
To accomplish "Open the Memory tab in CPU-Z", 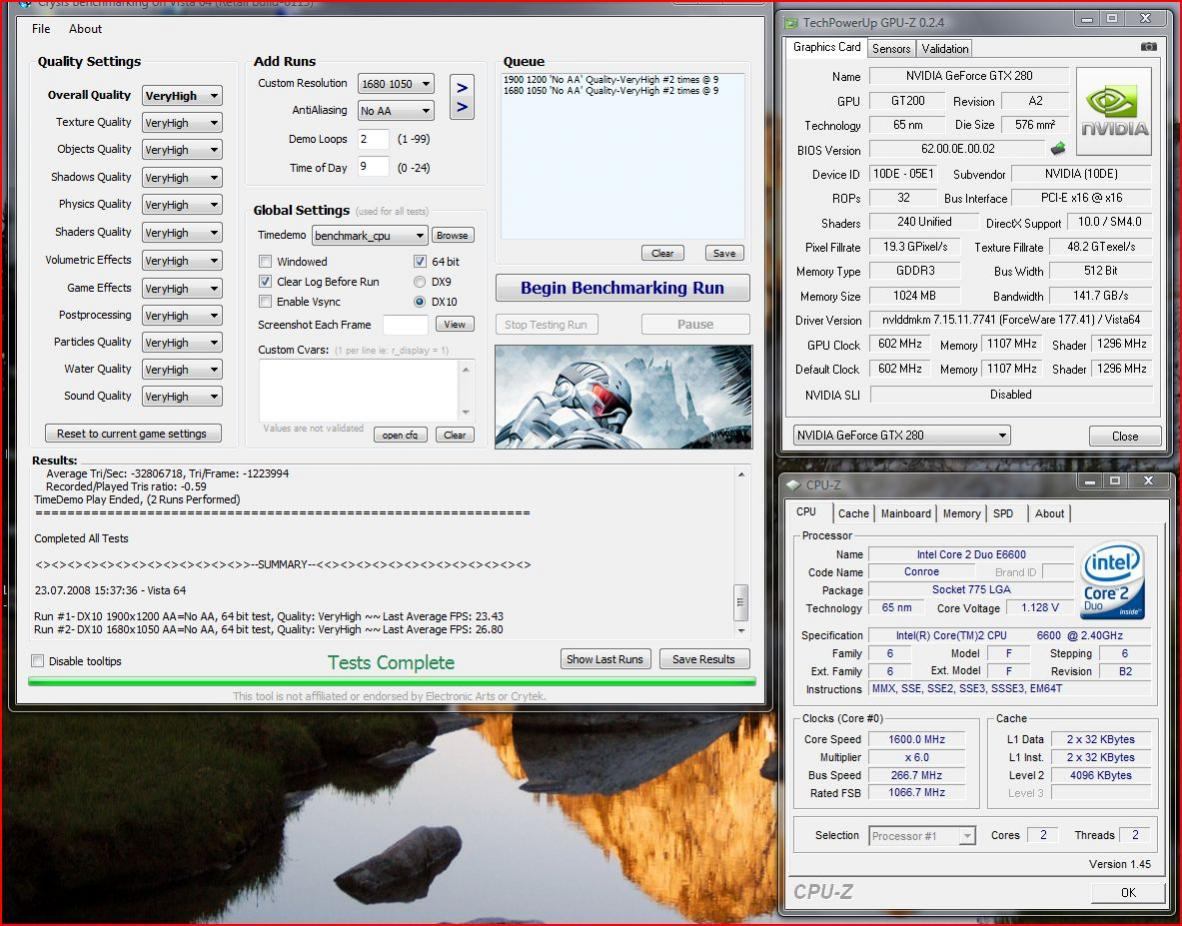I will tap(961, 514).
